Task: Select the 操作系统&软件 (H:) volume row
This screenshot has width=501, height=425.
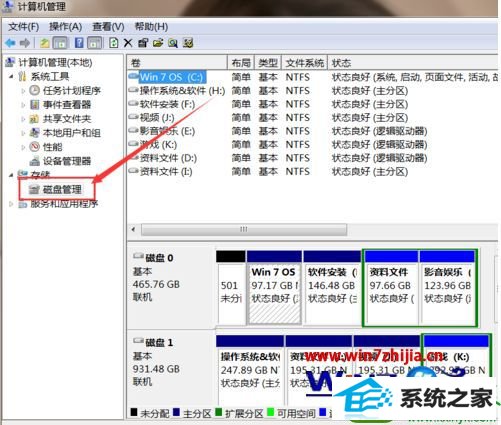Action: (x=313, y=91)
